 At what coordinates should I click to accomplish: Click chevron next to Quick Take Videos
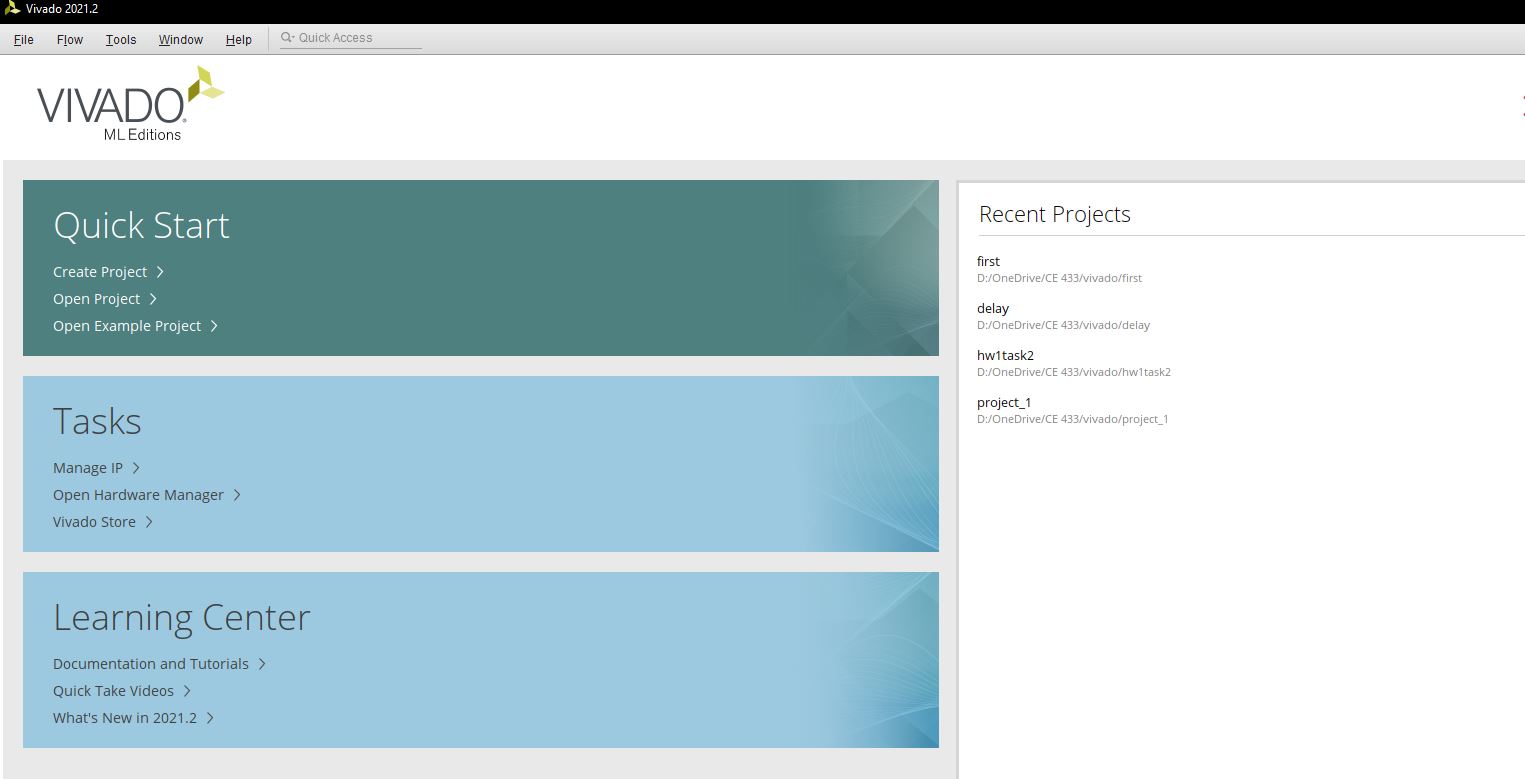point(187,691)
